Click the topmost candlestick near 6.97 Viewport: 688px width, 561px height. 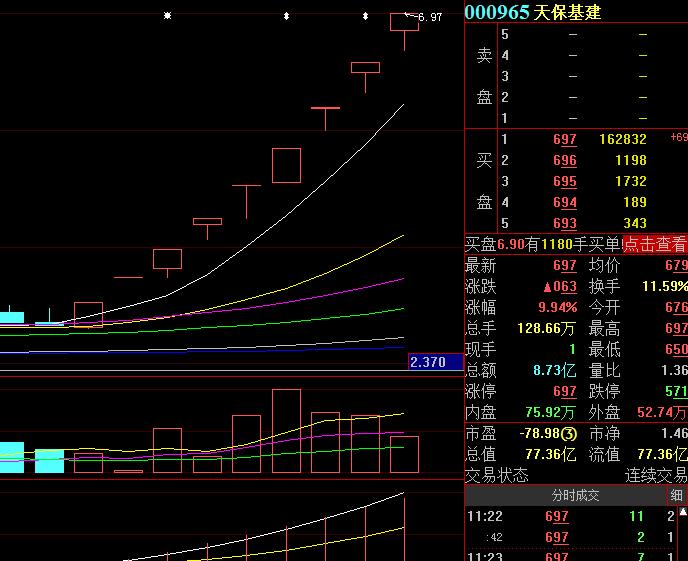404,24
